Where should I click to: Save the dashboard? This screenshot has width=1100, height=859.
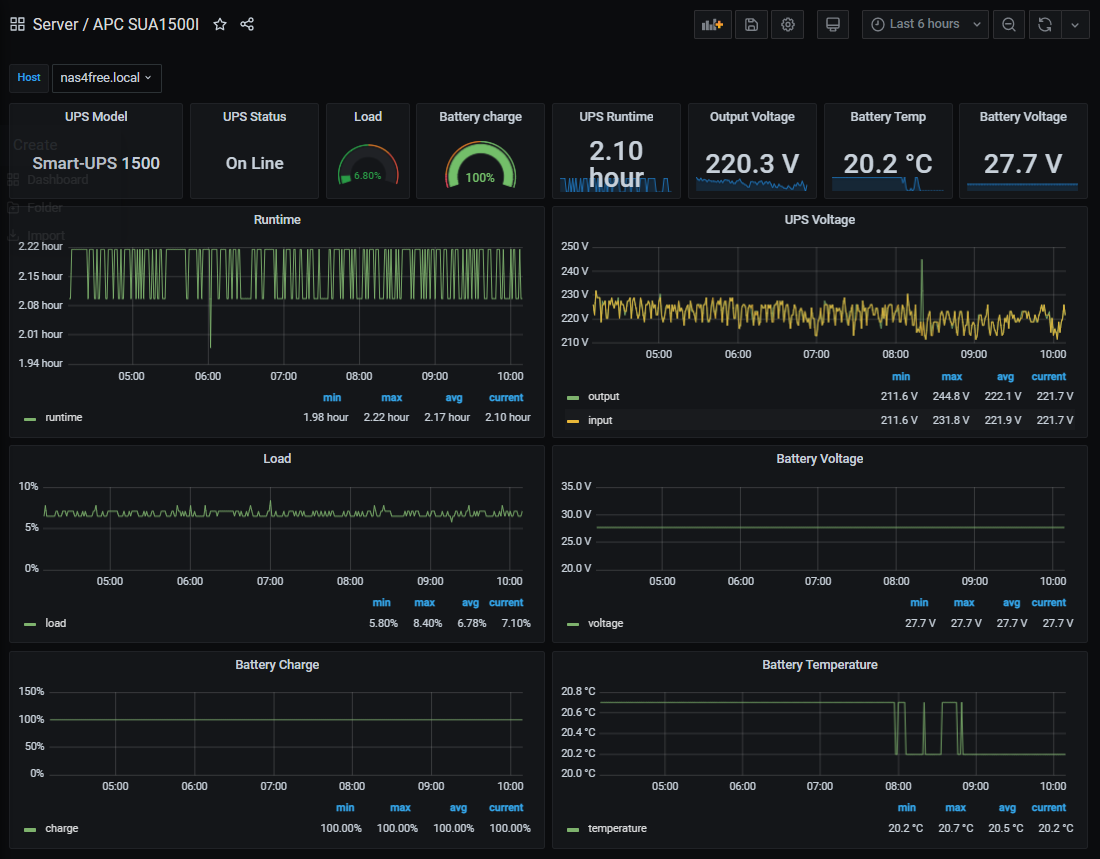[751, 25]
